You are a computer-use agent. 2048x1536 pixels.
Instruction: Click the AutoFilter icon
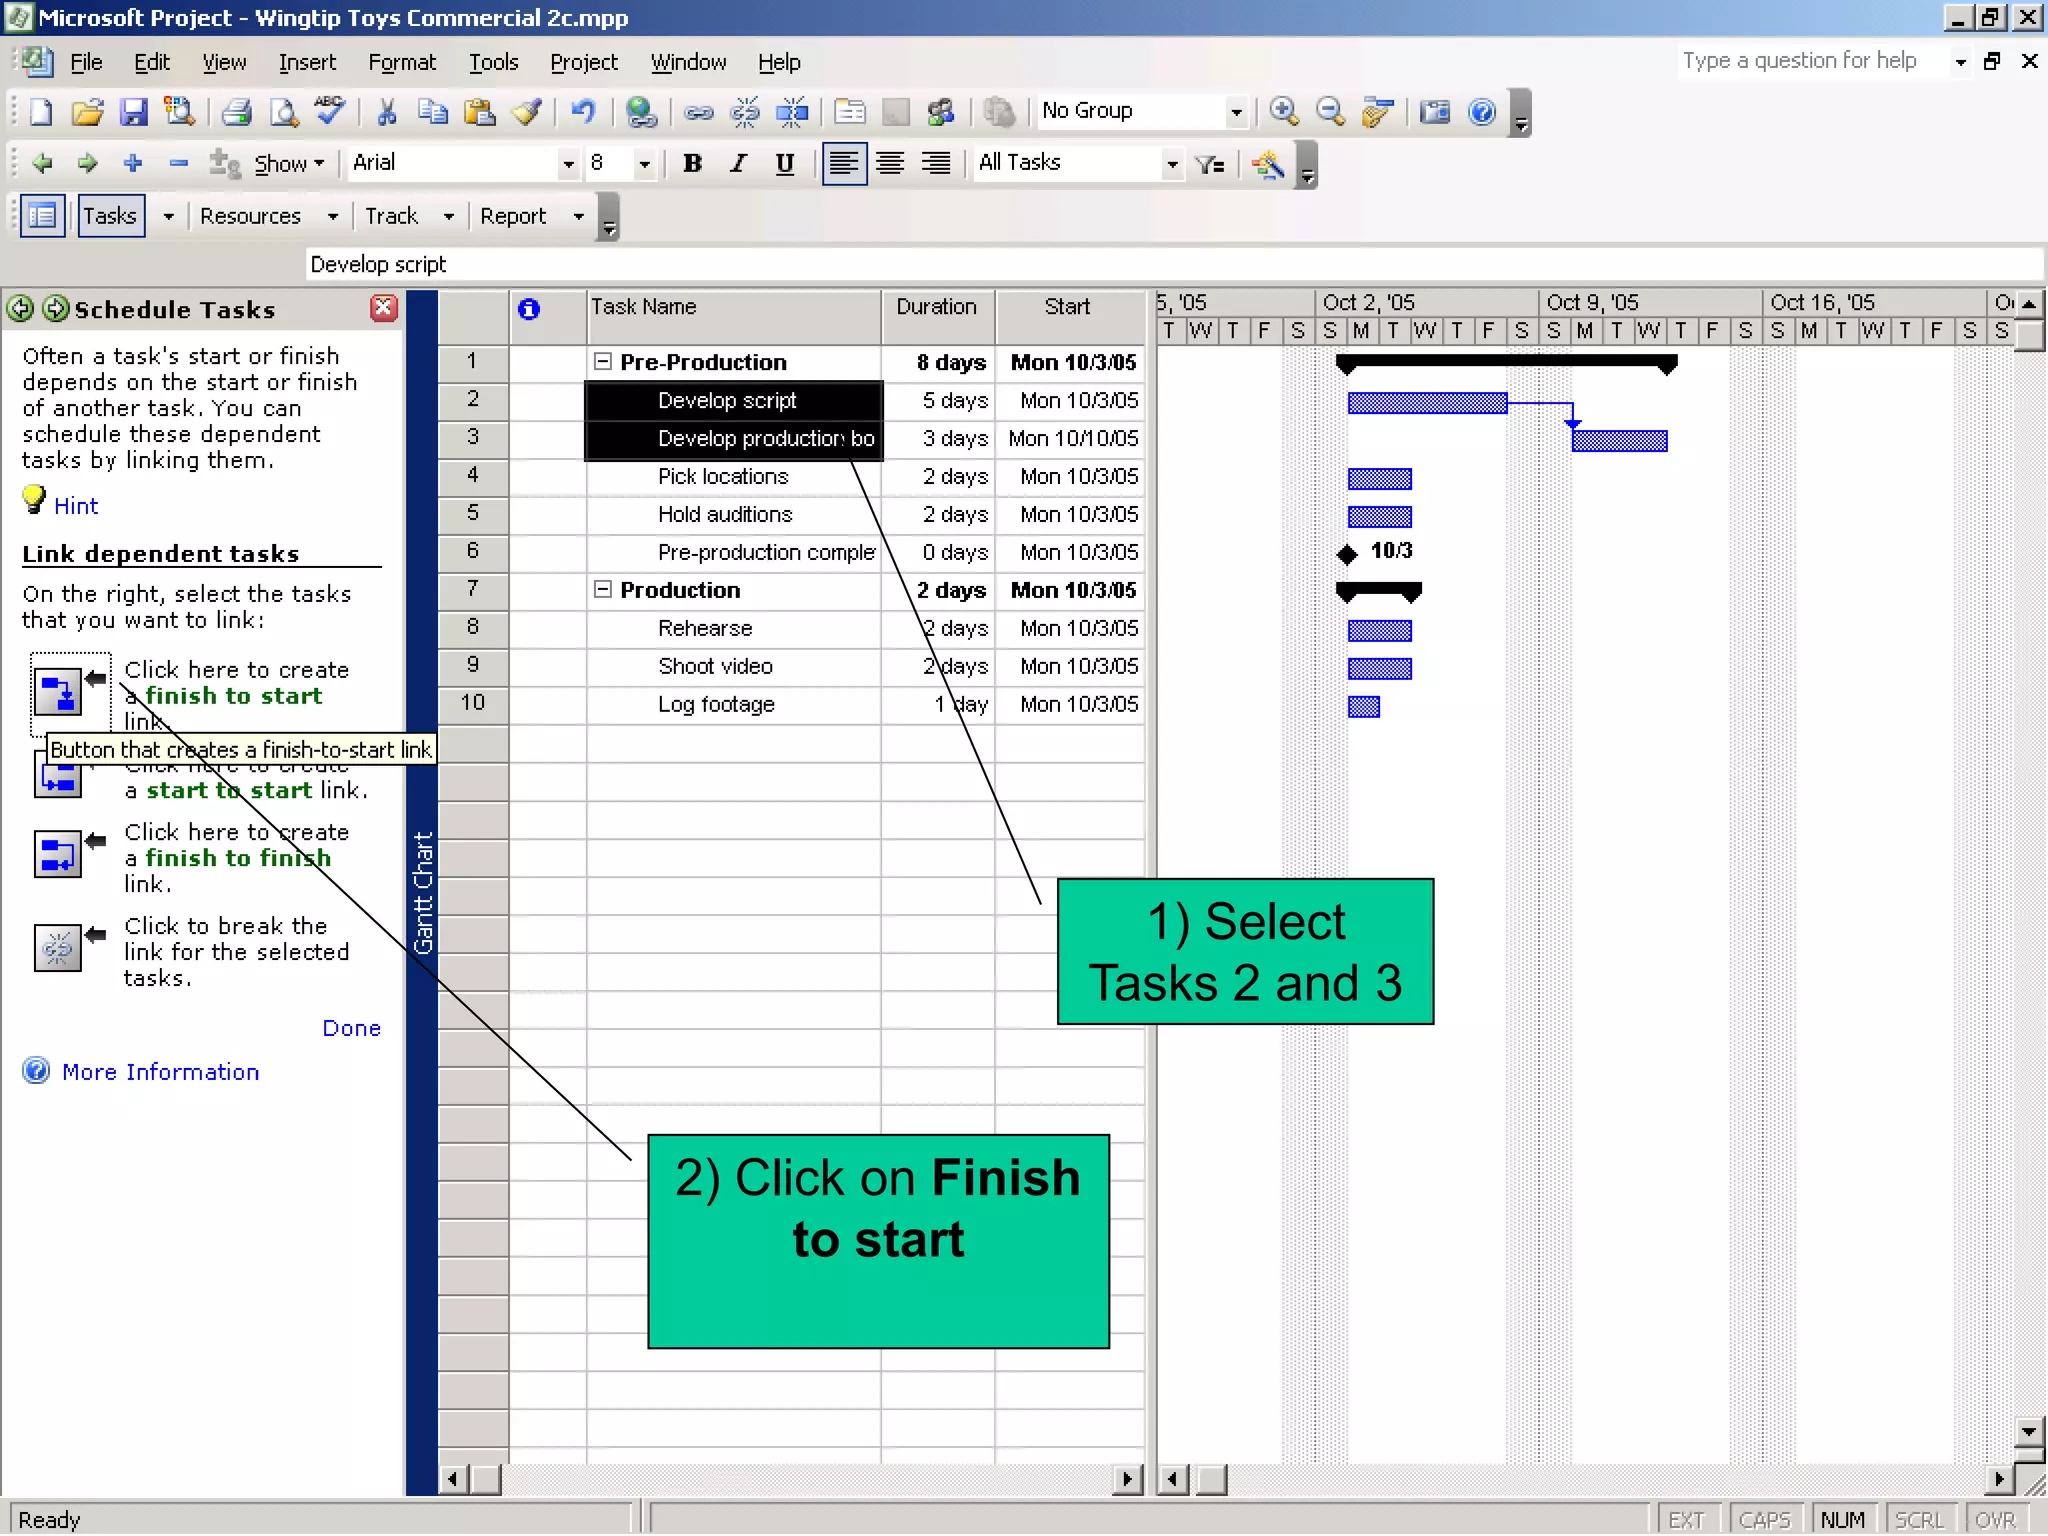coord(1210,164)
